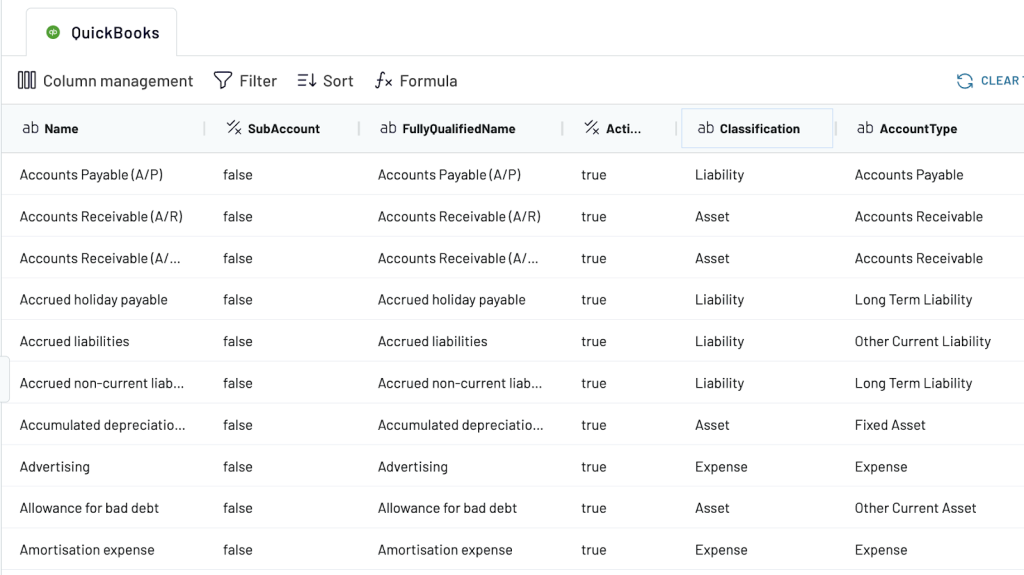Image resolution: width=1024 pixels, height=575 pixels.
Task: Click Expense classification in Advertising row
Action: 721,467
